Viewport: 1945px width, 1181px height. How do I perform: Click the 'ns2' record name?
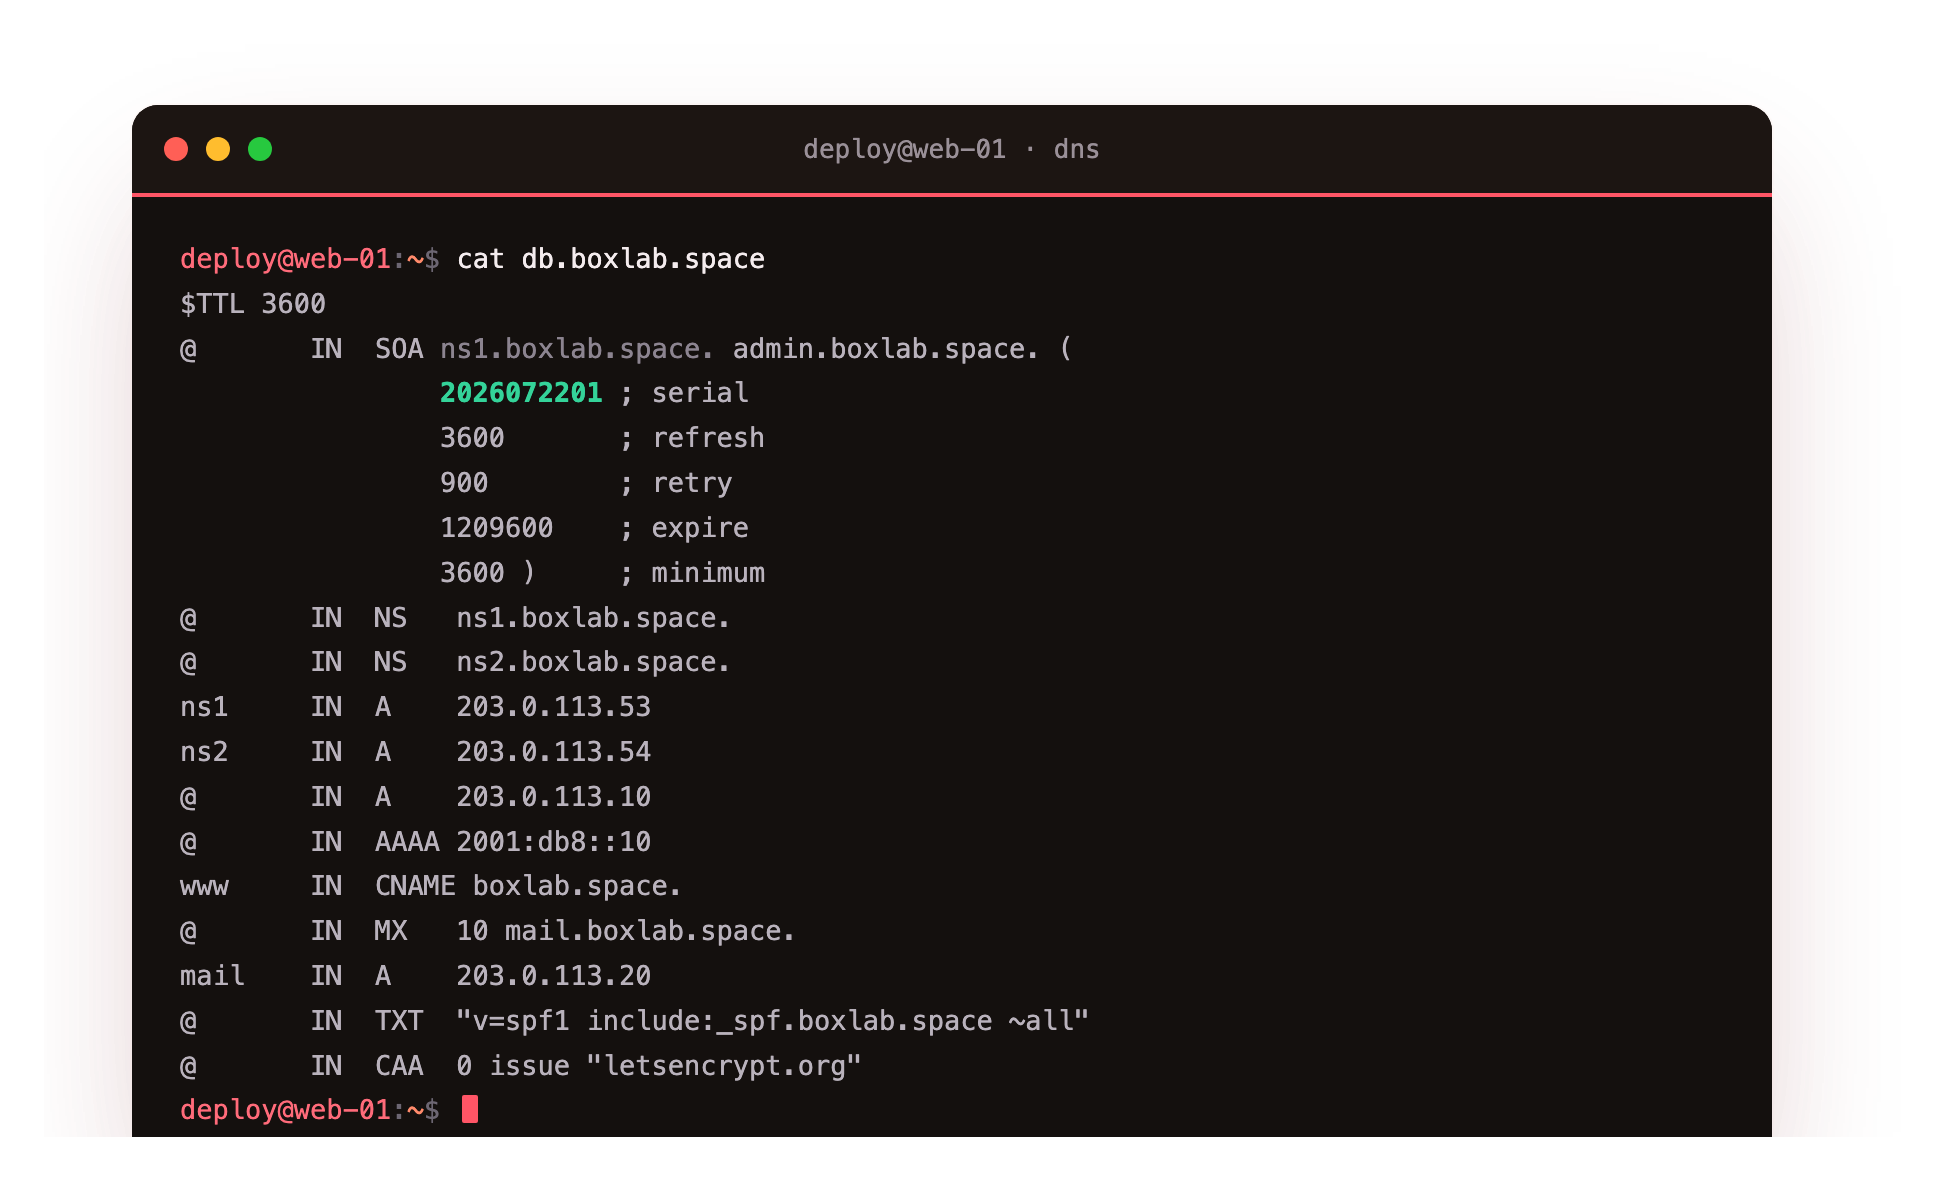204,752
